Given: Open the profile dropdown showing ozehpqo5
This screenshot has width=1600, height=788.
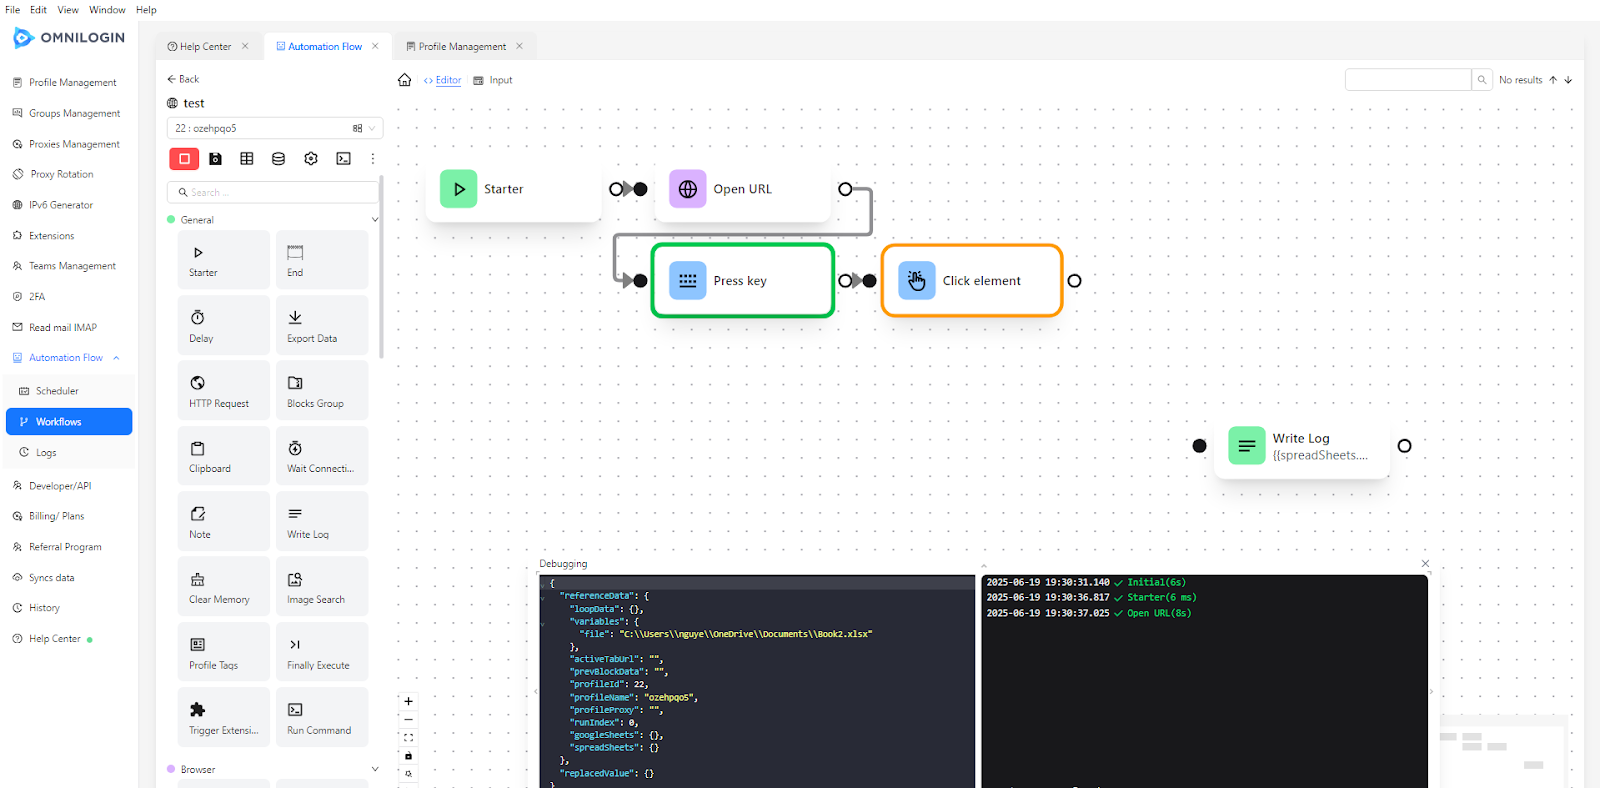Looking at the screenshot, I should tap(274, 128).
